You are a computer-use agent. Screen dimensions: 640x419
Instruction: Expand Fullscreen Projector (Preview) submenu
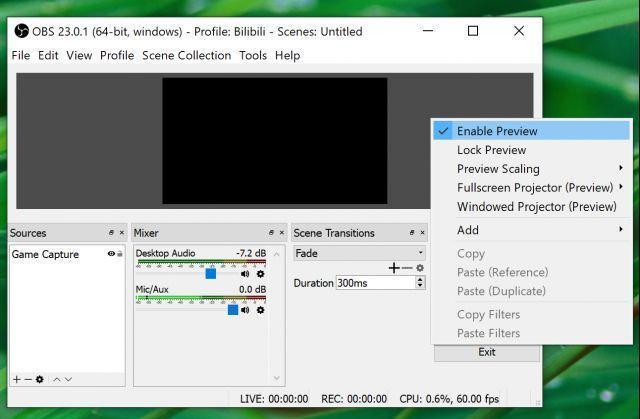(x=531, y=187)
